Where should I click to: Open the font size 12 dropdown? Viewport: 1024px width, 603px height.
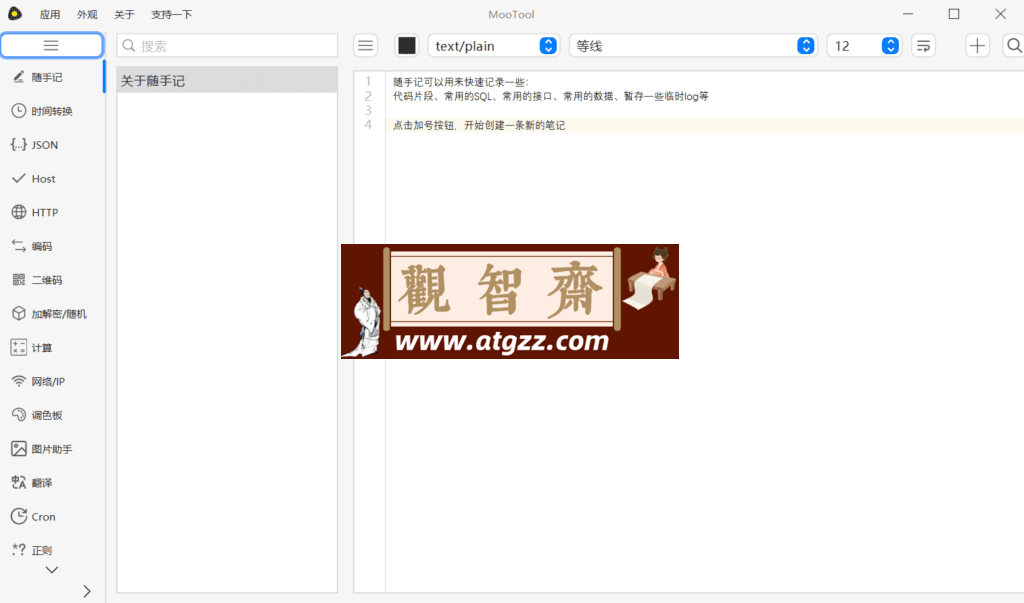[865, 46]
